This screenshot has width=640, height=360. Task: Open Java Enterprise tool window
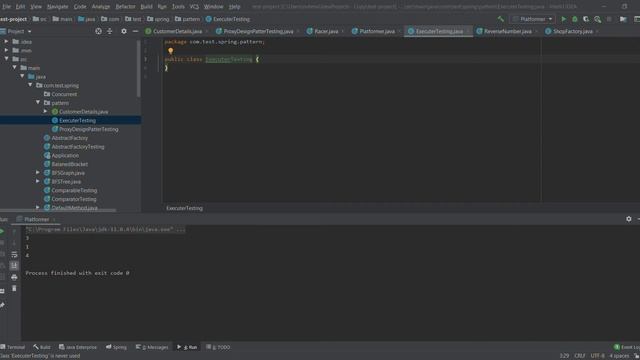coord(78,347)
